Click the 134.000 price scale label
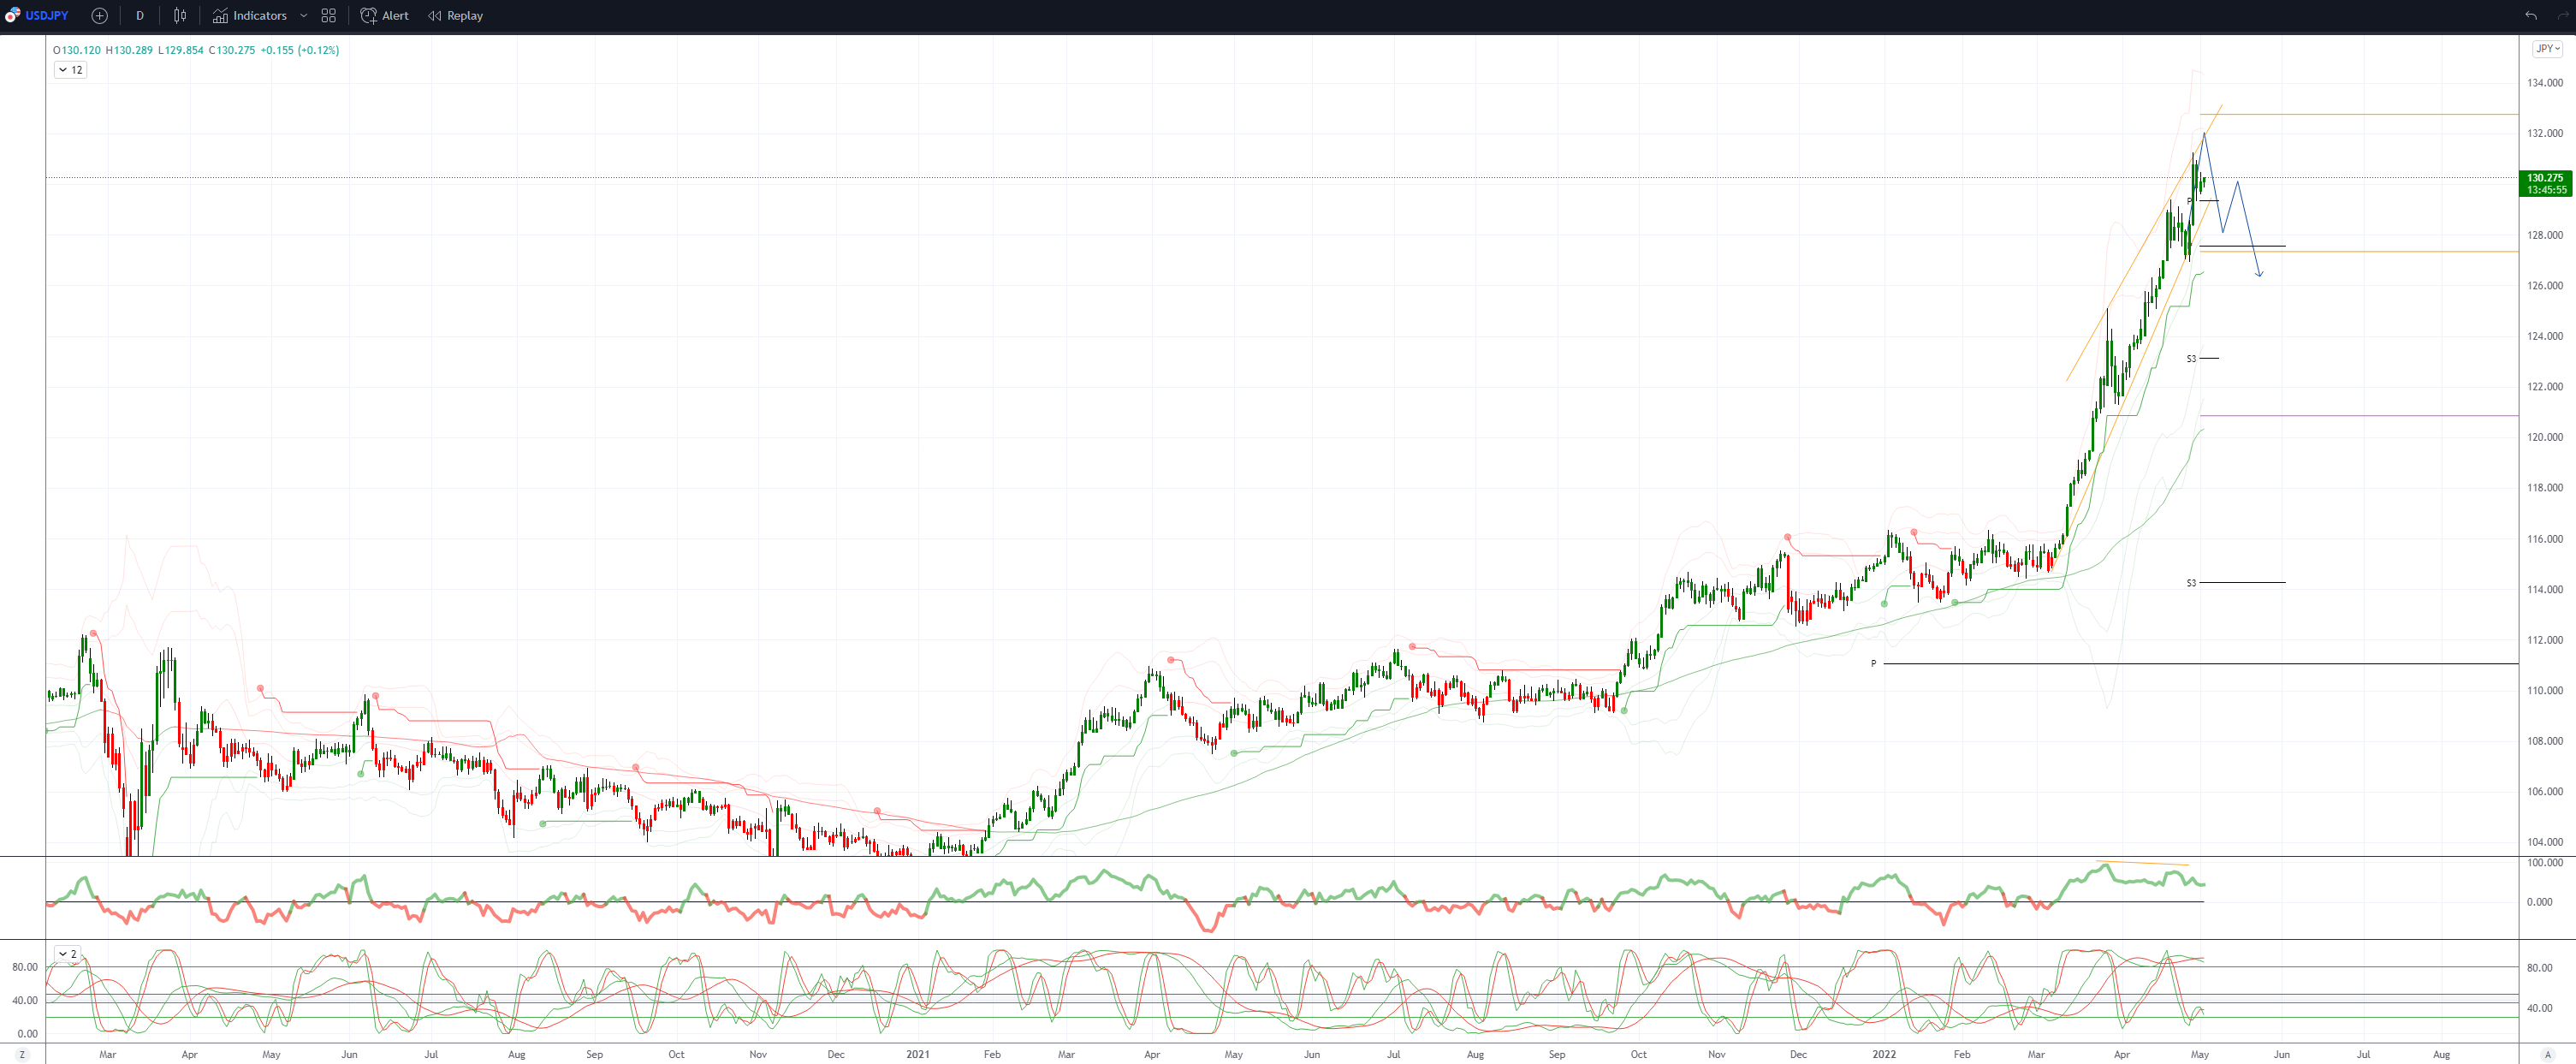 click(x=2545, y=82)
